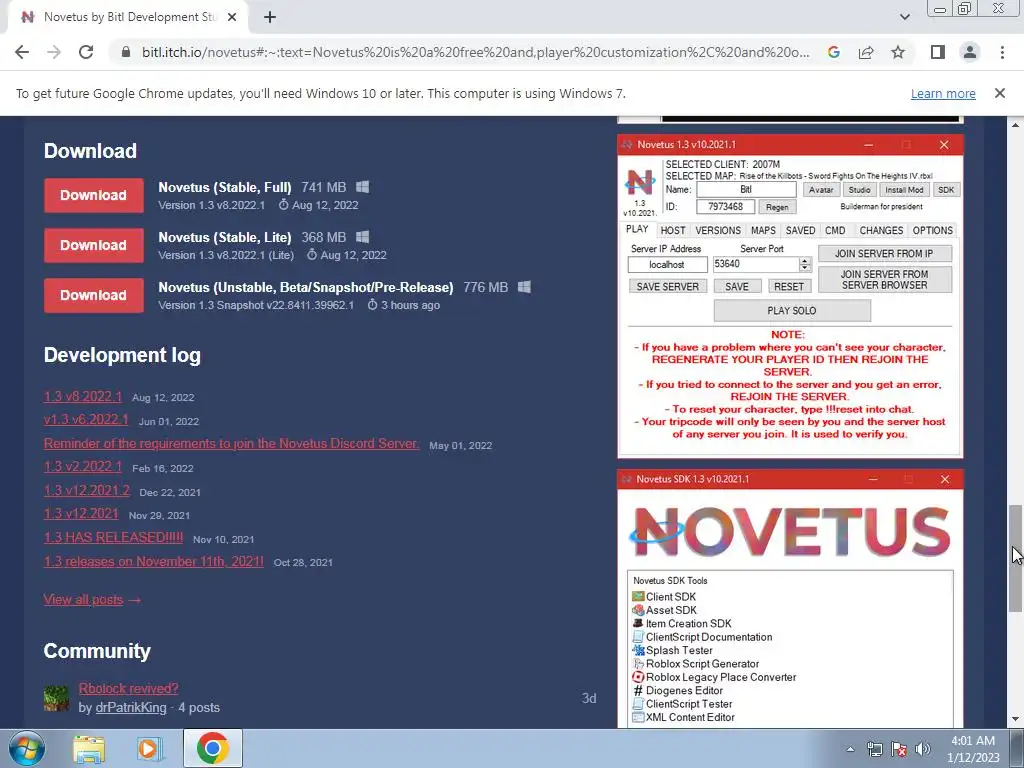The image size is (1024, 768).
Task: Click the Windows icon beside Stable Lite size
Action: 362,237
